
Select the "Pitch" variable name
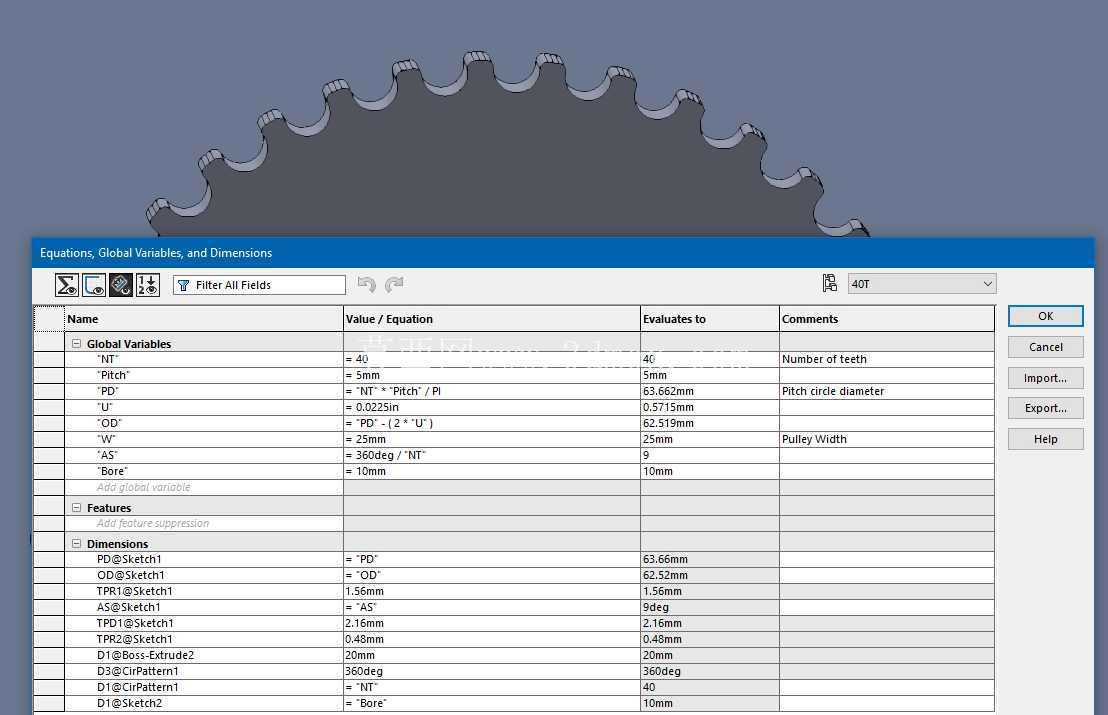point(113,375)
